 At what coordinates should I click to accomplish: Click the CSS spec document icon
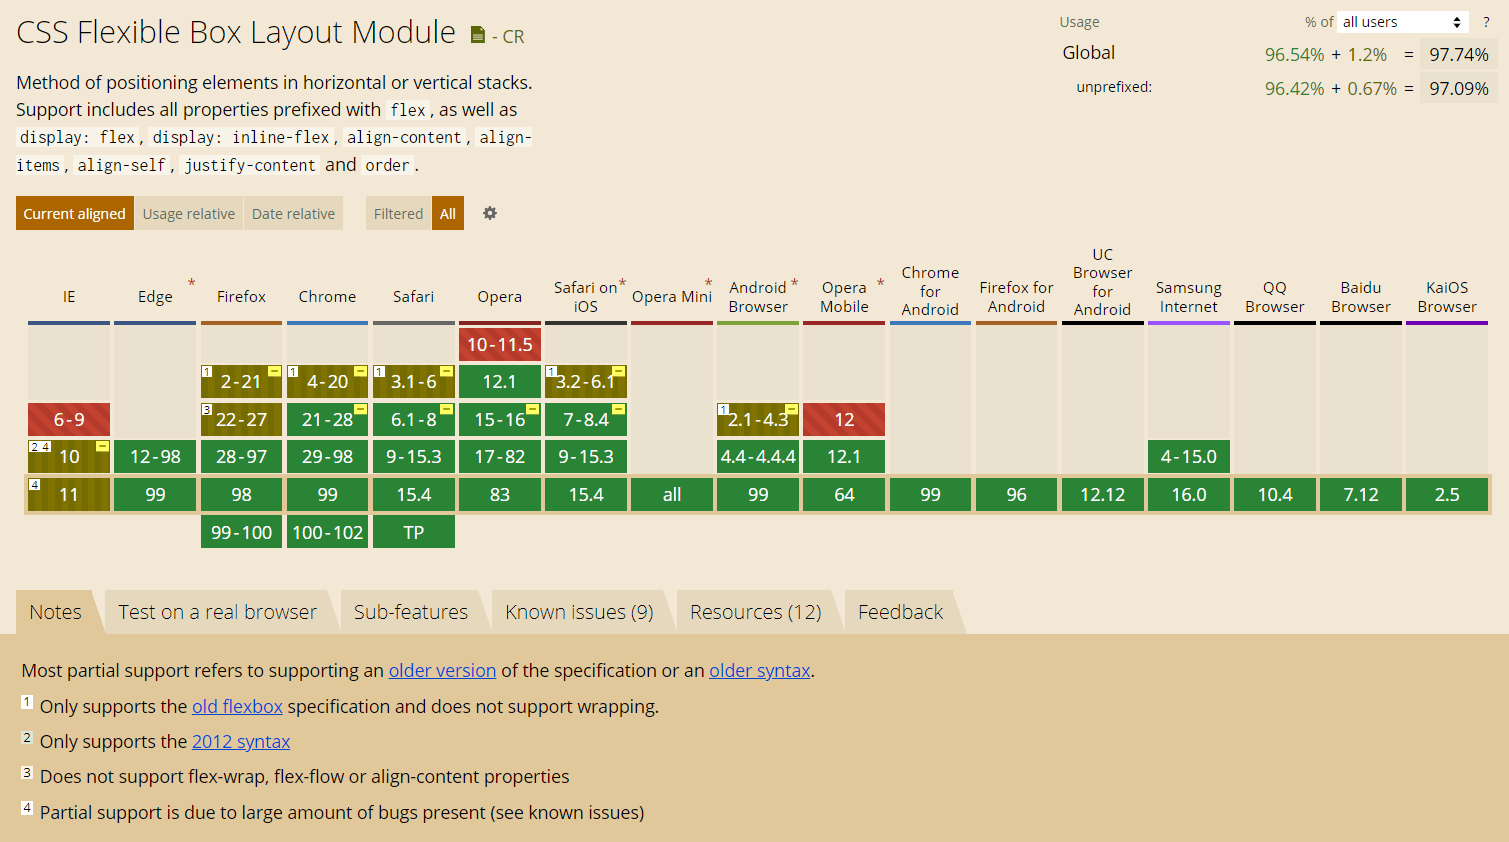[x=478, y=36]
